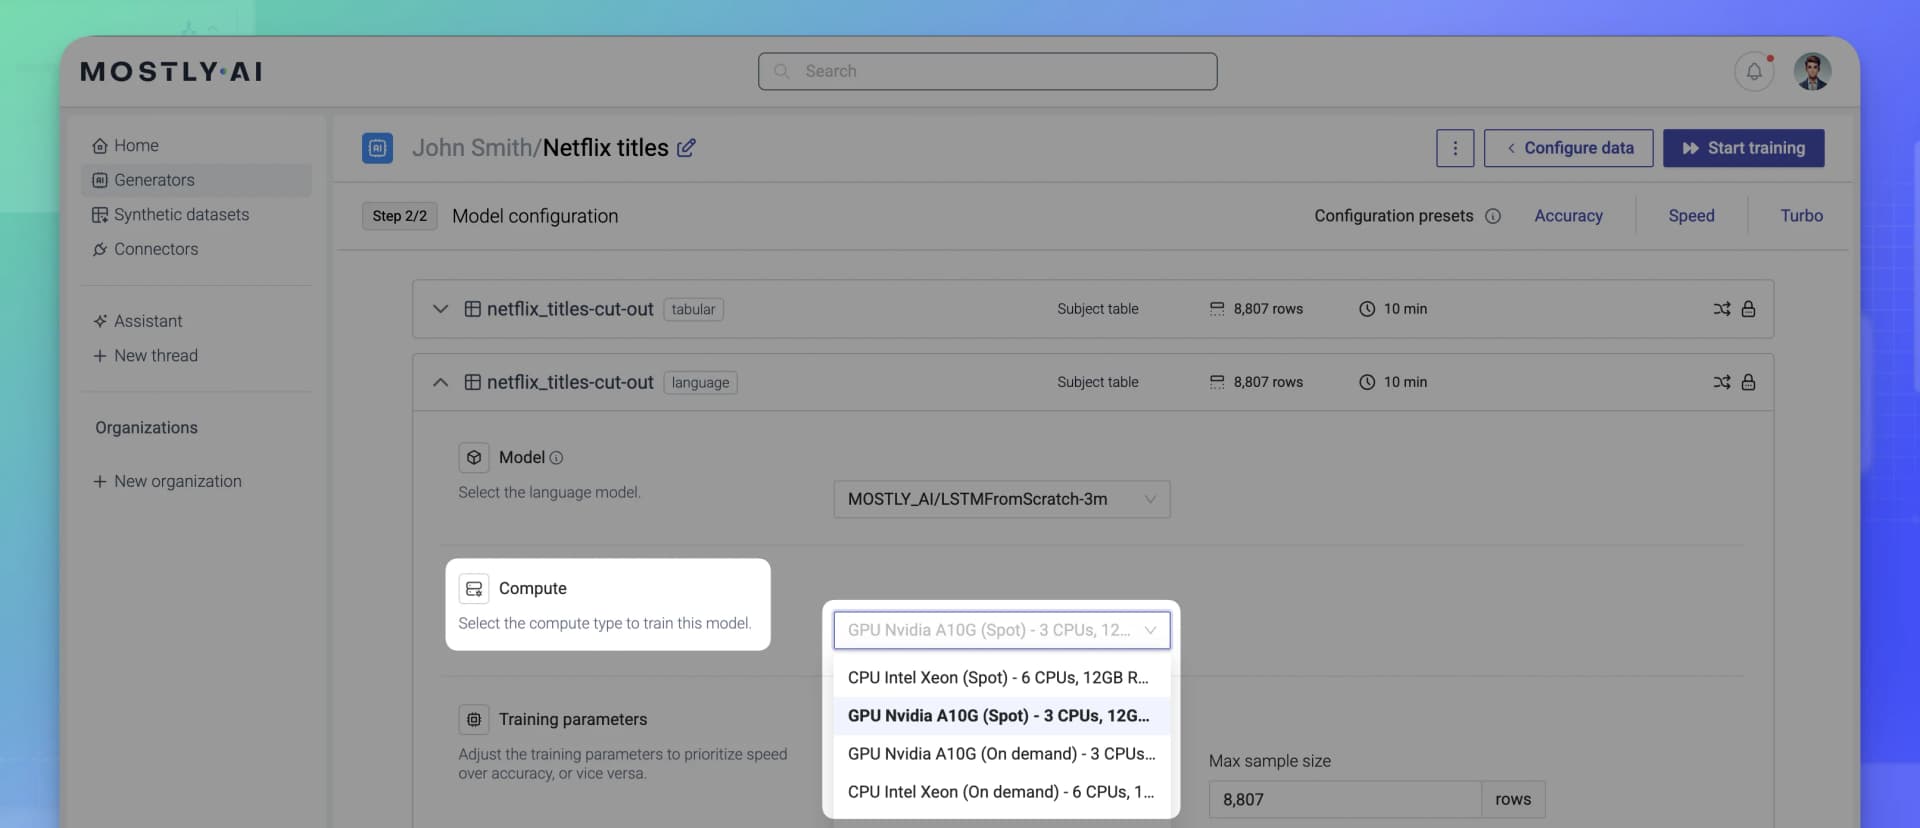
Task: Click the Model cube icon
Action: tap(474, 458)
